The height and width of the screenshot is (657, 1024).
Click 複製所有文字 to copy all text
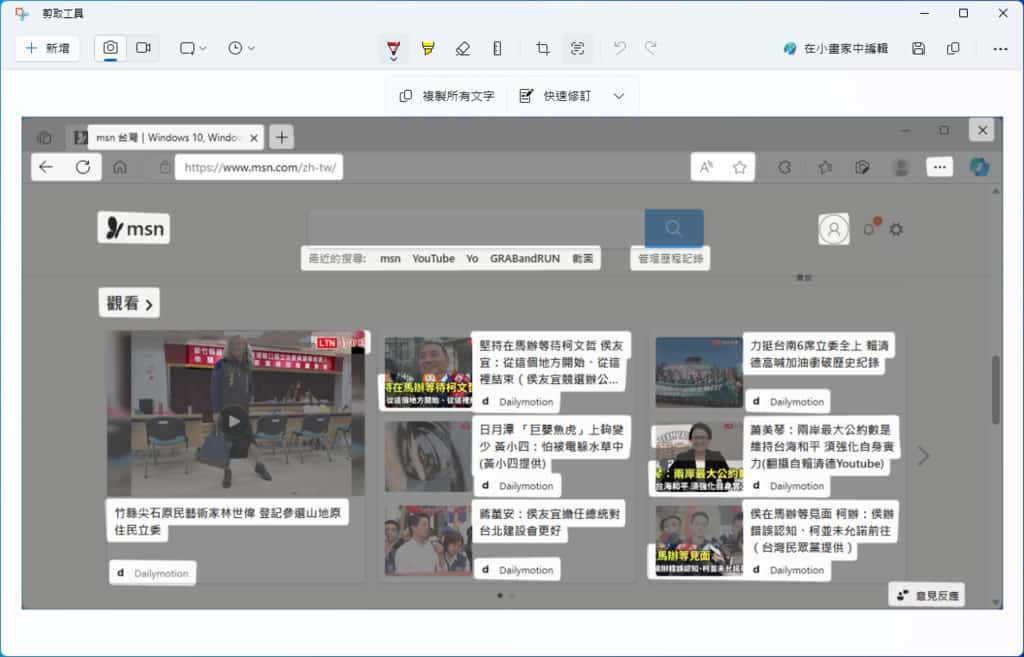coord(447,96)
